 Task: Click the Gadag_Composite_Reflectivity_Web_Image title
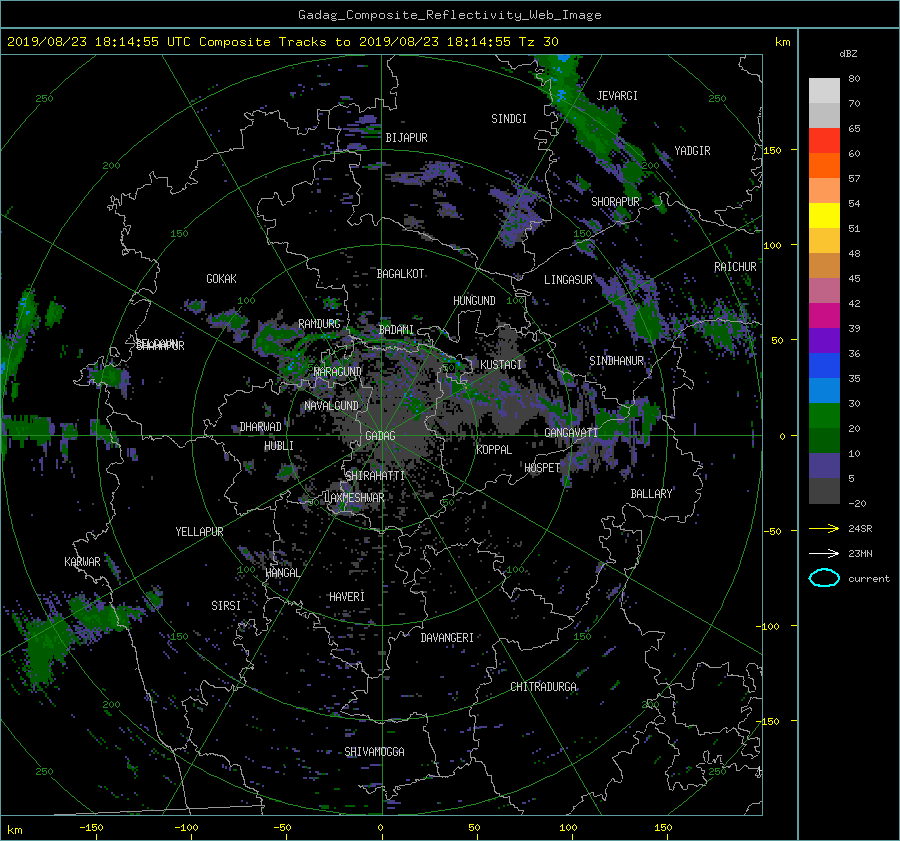tap(449, 15)
